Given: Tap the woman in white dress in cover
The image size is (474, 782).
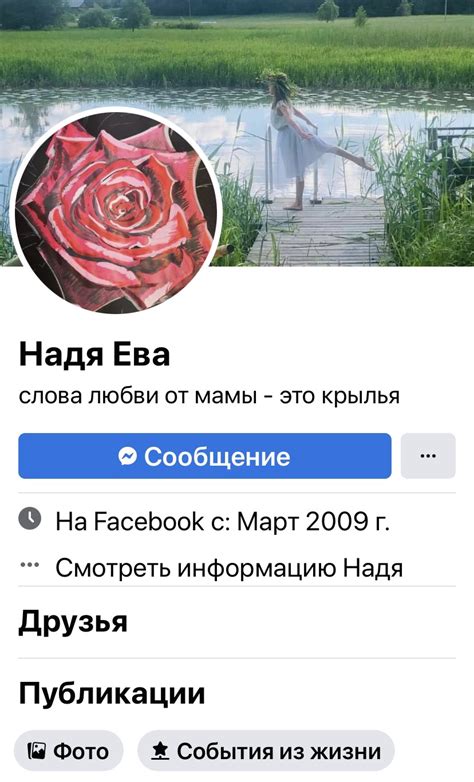Looking at the screenshot, I should (x=299, y=142).
